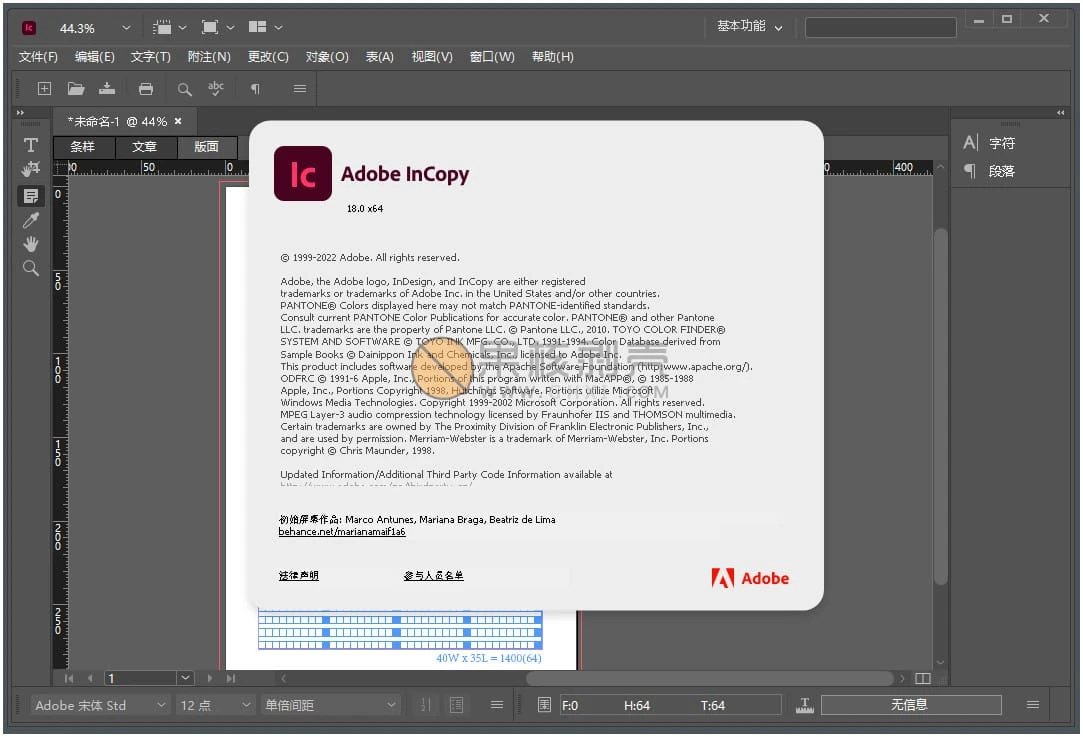Select the Eyedropper tool
Viewport: 1083px width, 737px height.
click(30, 220)
